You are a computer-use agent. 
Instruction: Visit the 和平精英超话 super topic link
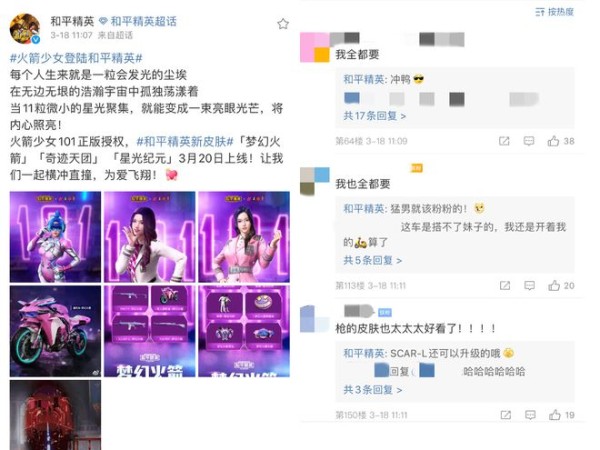coord(138,21)
